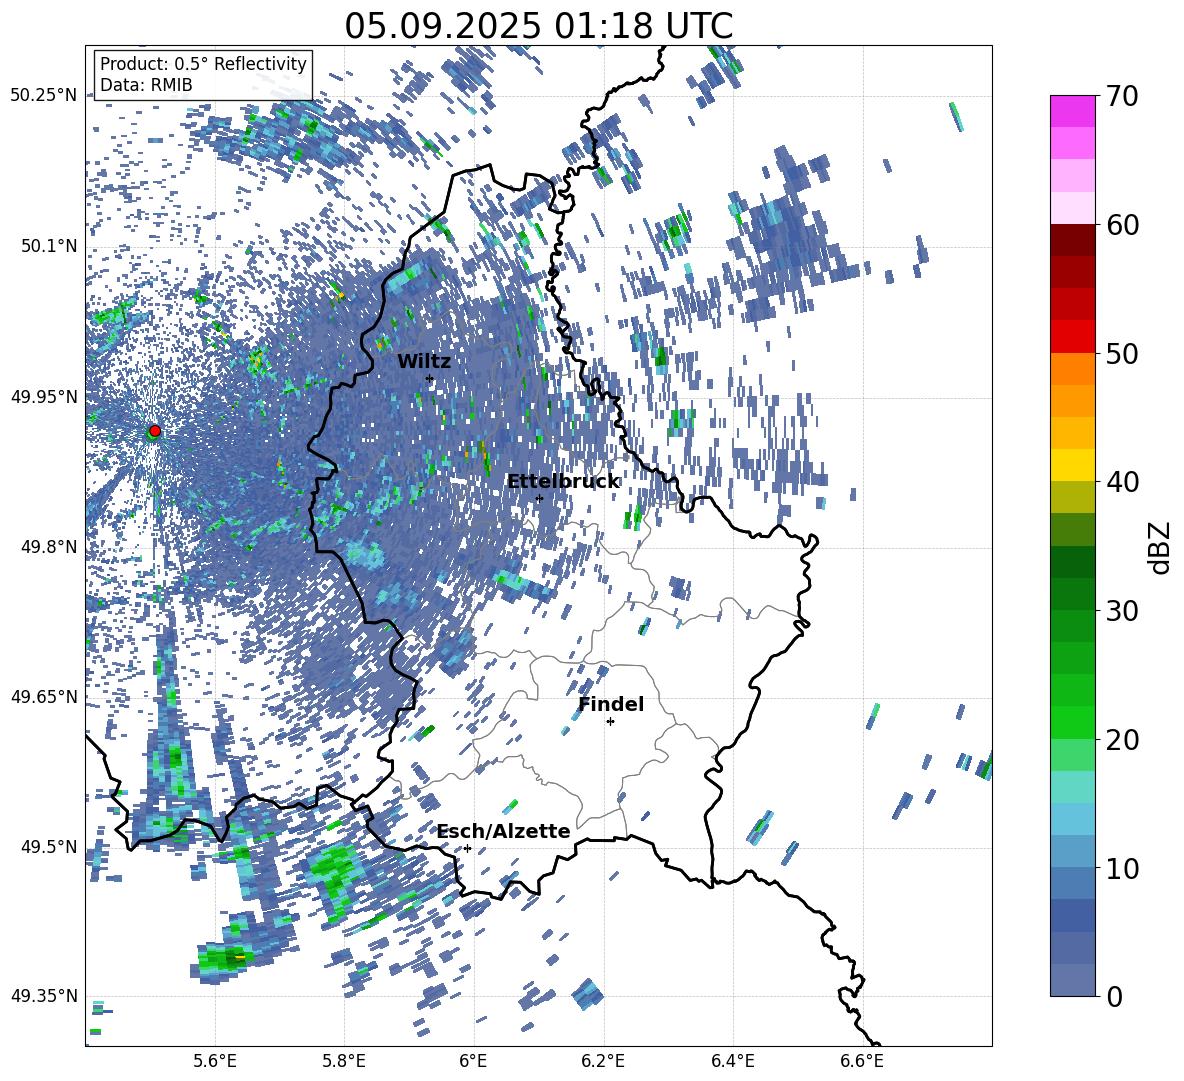This screenshot has height=1081, width=1184.
Task: Click the Esch/Alzette city label
Action: click(503, 831)
